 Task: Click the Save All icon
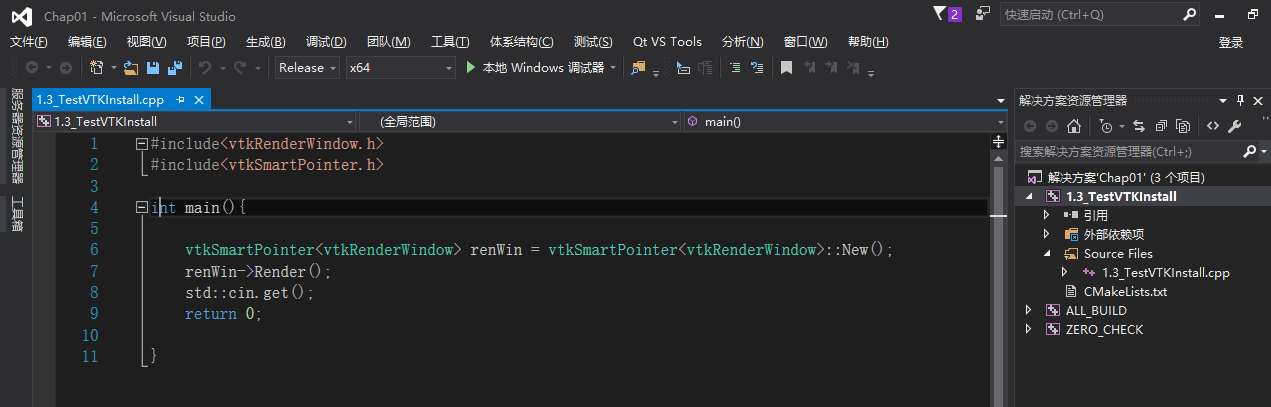175,68
